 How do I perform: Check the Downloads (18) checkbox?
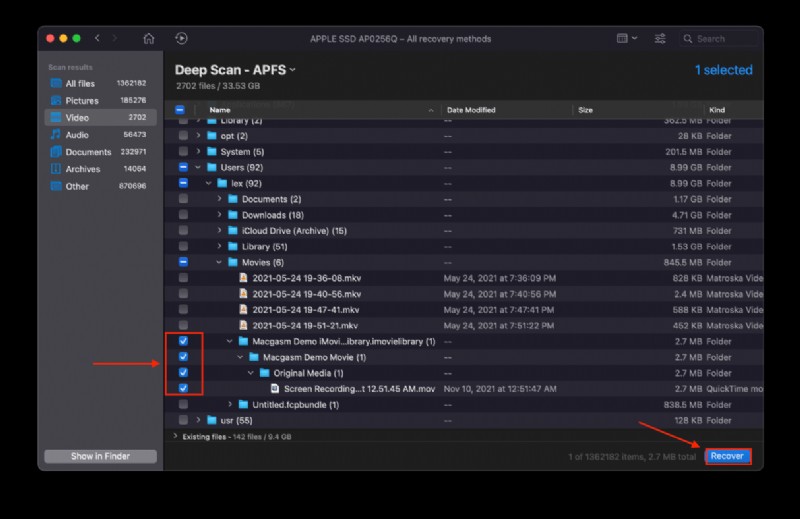tap(183, 215)
